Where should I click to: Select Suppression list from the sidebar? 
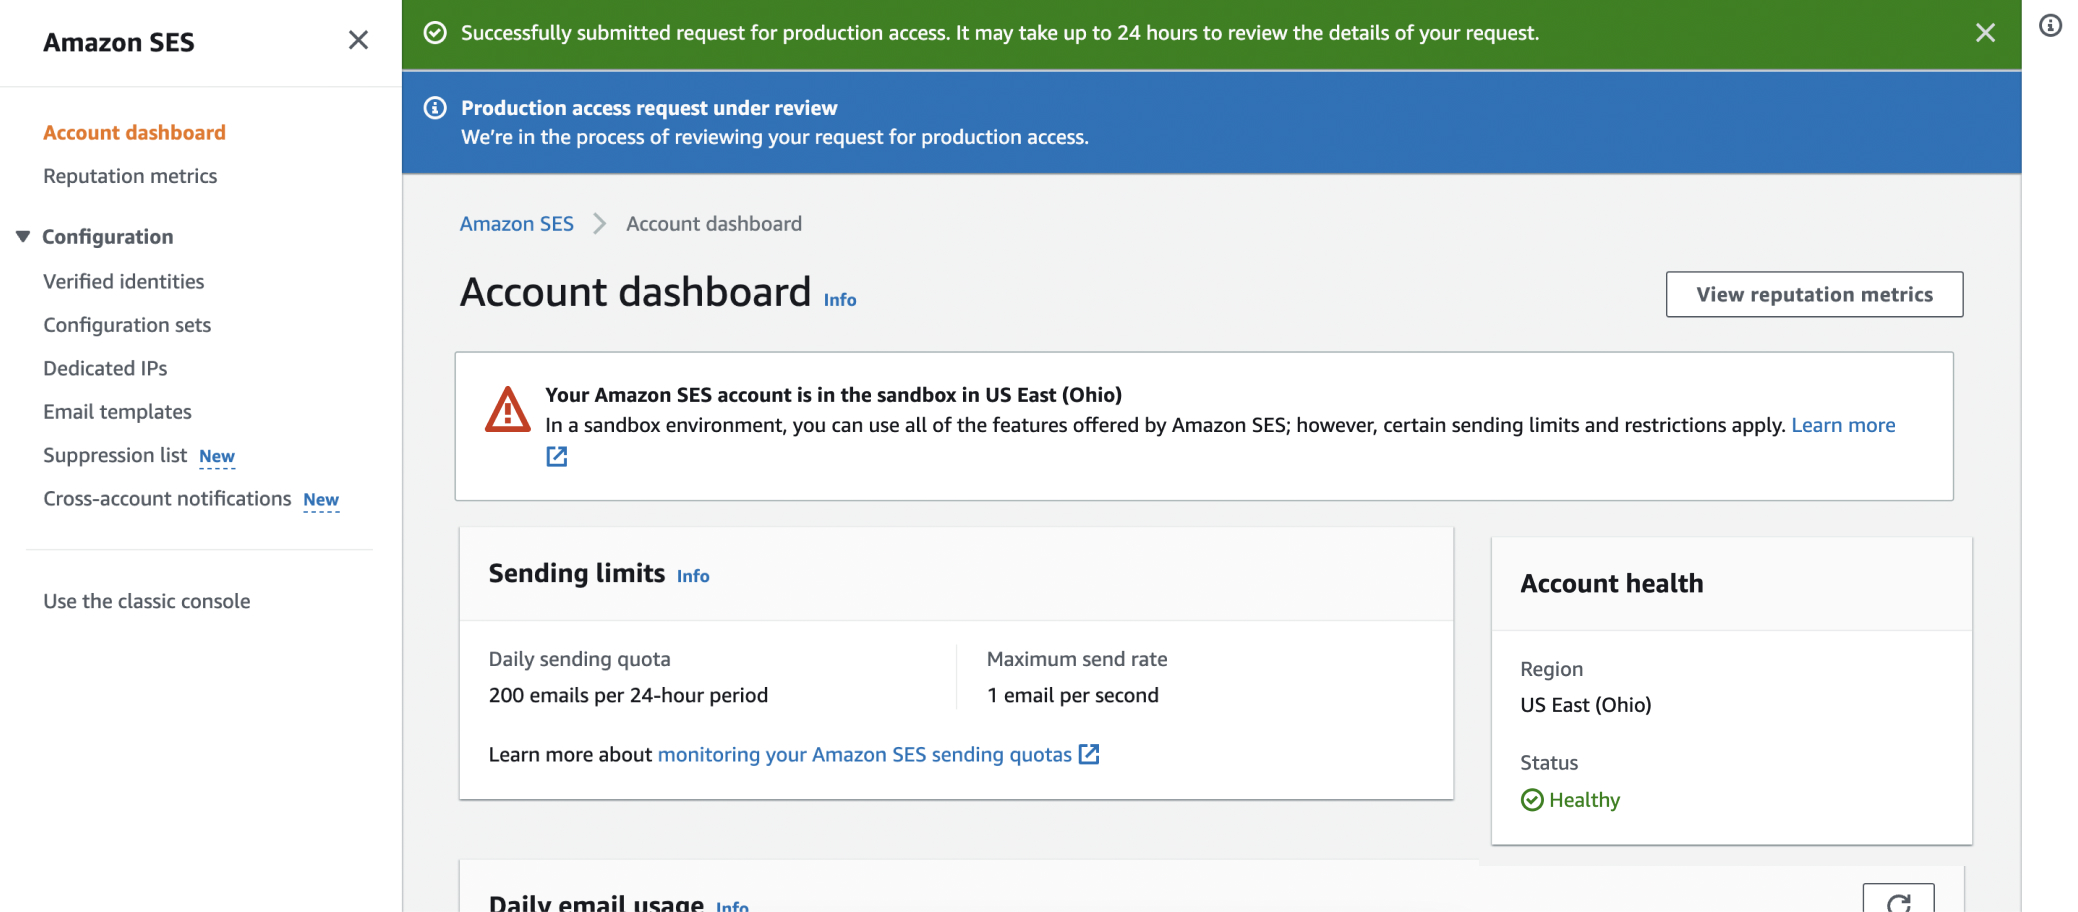(x=115, y=455)
